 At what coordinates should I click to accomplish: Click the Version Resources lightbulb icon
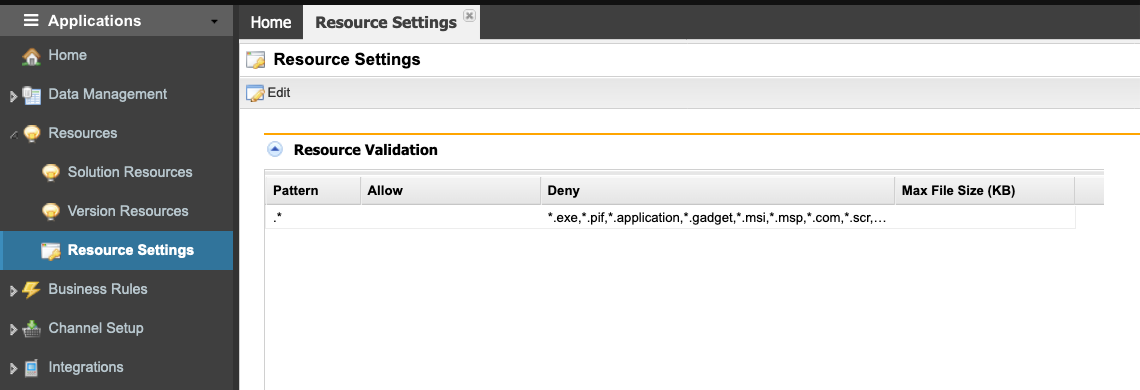50,212
